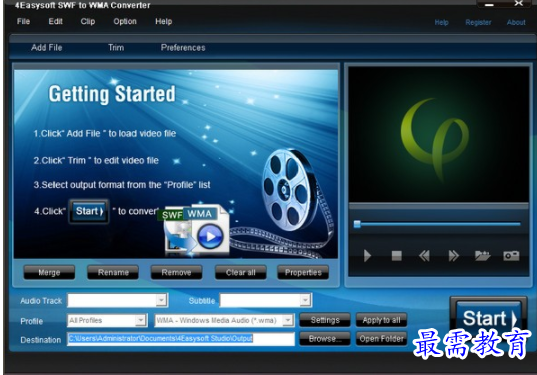Click the Rename button
Screen dimensions: 537x375
pos(113,273)
